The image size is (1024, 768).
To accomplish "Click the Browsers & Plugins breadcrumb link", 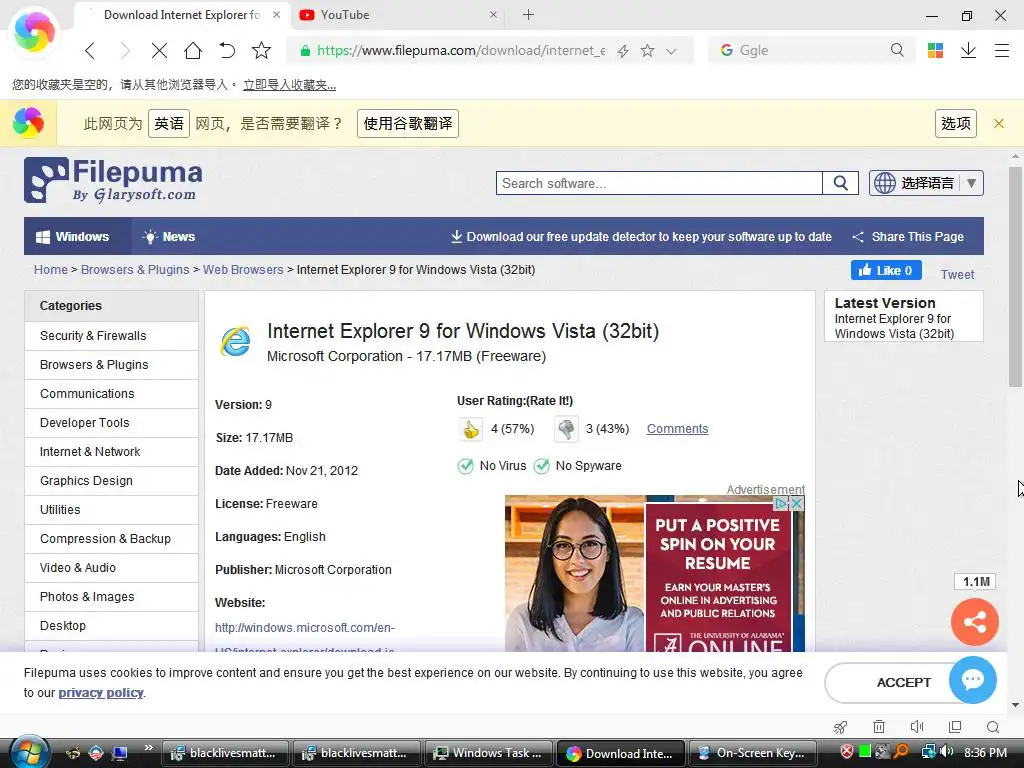I will 135,270.
